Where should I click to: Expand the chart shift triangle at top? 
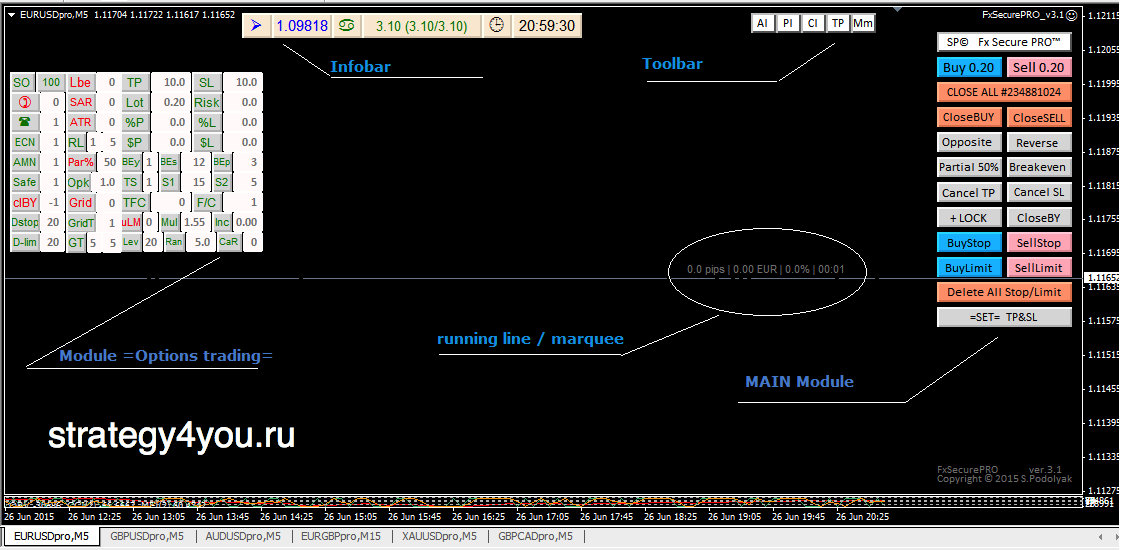pos(897,9)
